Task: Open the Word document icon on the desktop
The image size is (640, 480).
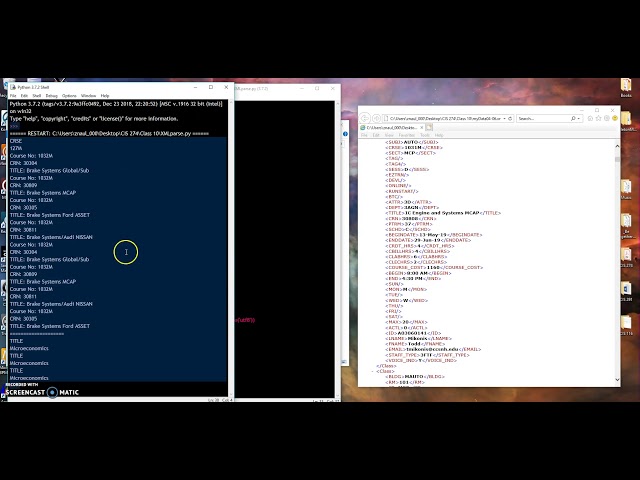Action: tap(626, 291)
